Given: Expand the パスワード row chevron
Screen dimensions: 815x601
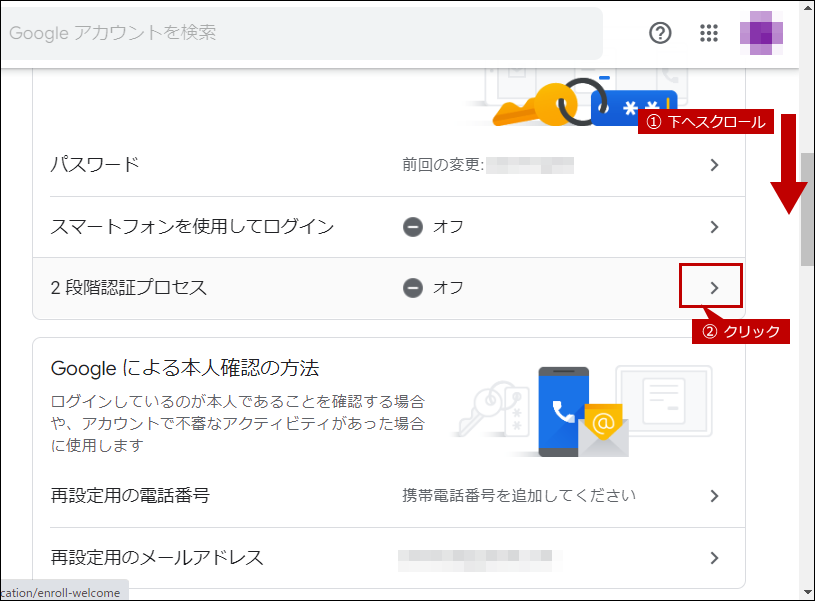Looking at the screenshot, I should pyautogui.click(x=714, y=165).
